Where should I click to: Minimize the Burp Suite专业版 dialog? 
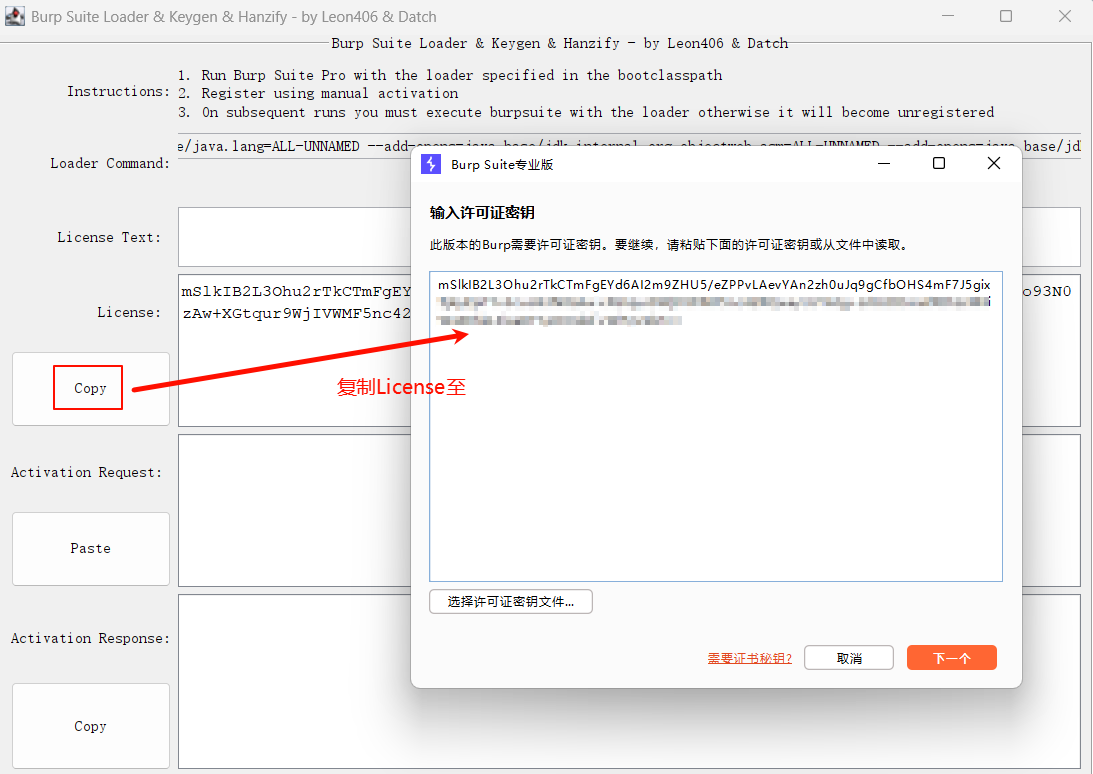(884, 163)
